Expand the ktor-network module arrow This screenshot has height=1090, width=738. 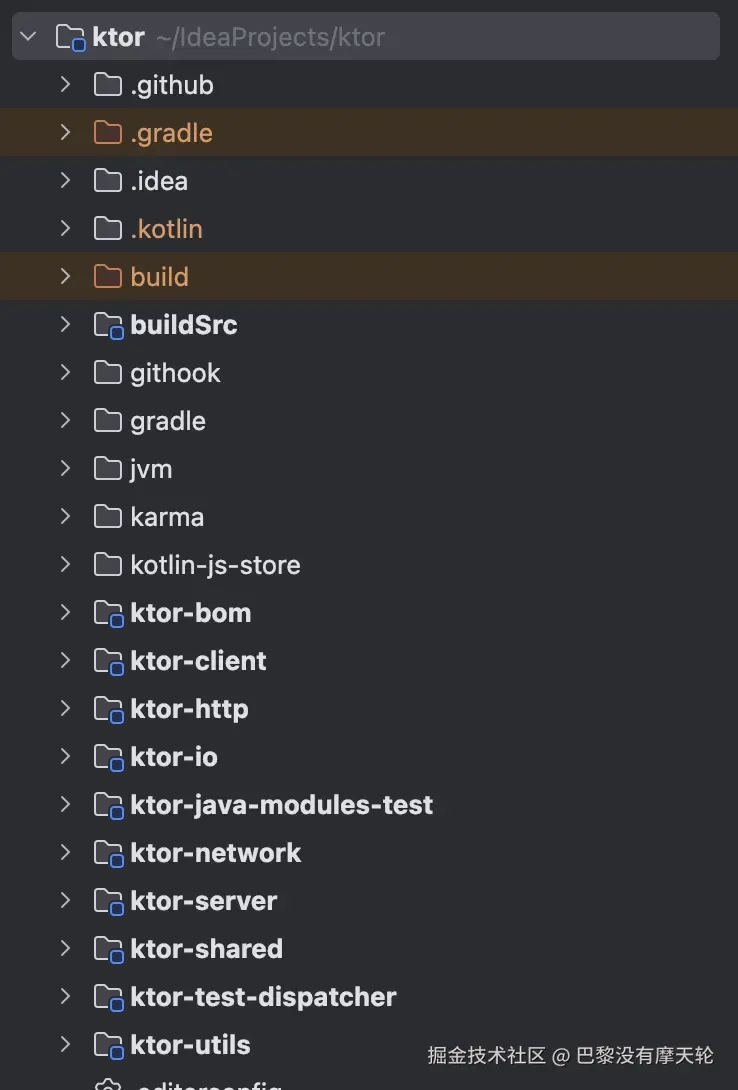click(65, 853)
